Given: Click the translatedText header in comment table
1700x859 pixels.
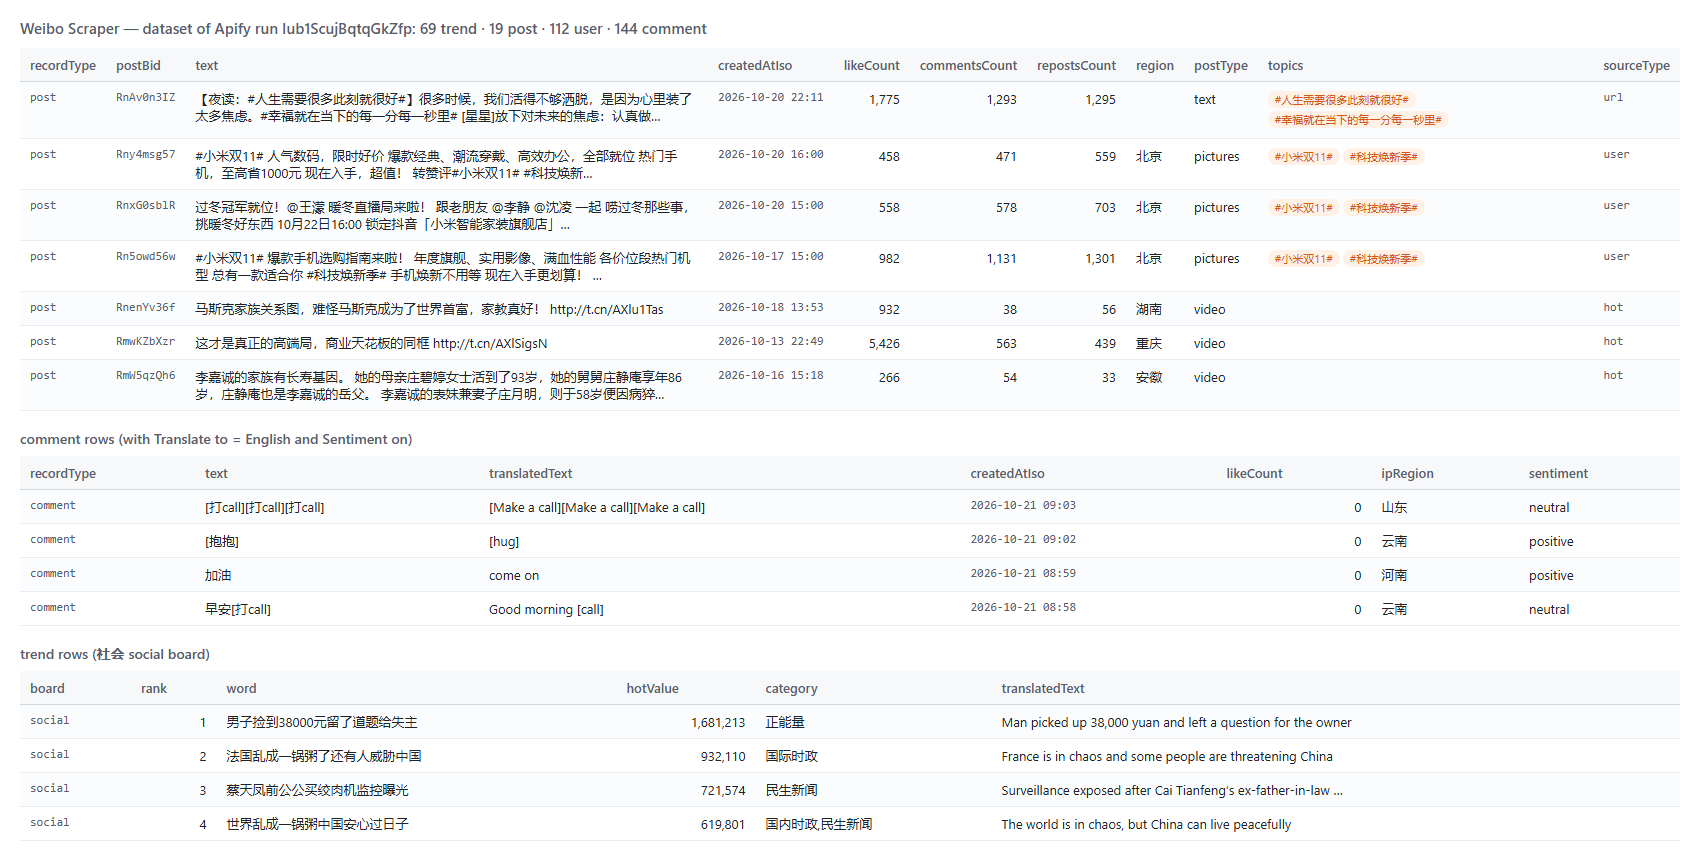Looking at the screenshot, I should point(530,474).
